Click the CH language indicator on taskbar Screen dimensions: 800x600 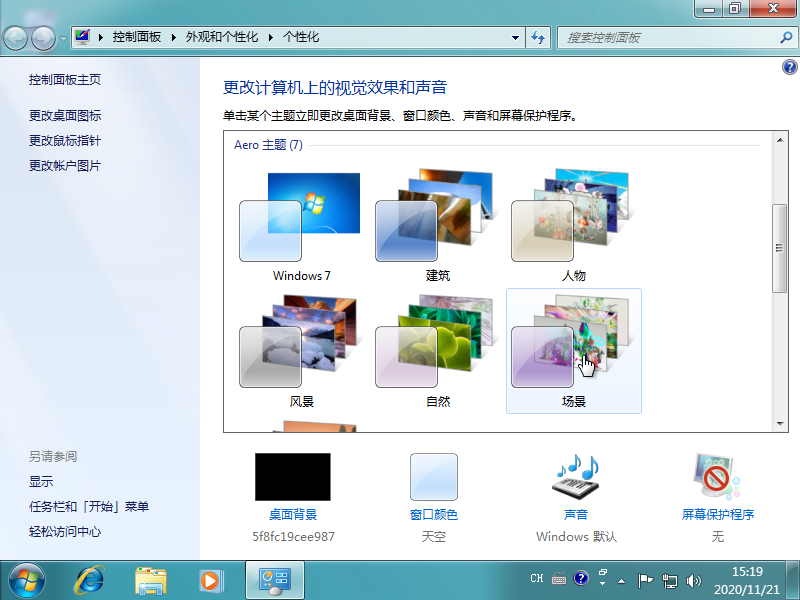[x=536, y=578]
